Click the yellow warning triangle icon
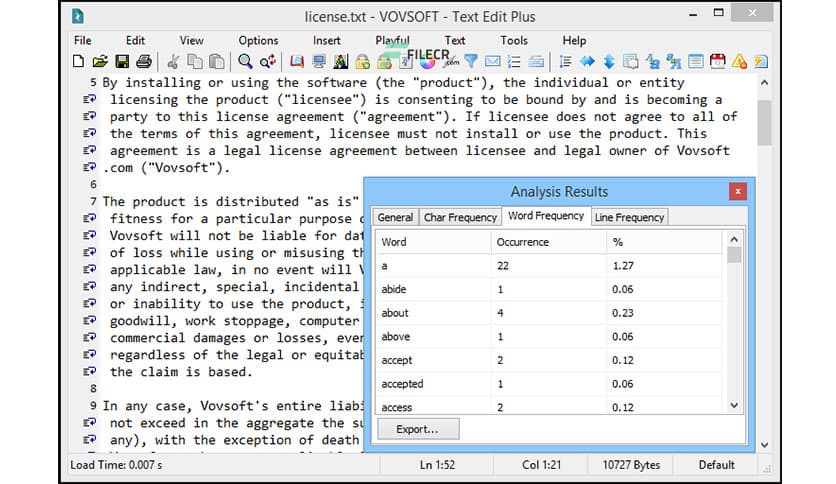The width and height of the screenshot is (836, 484). pos(739,62)
